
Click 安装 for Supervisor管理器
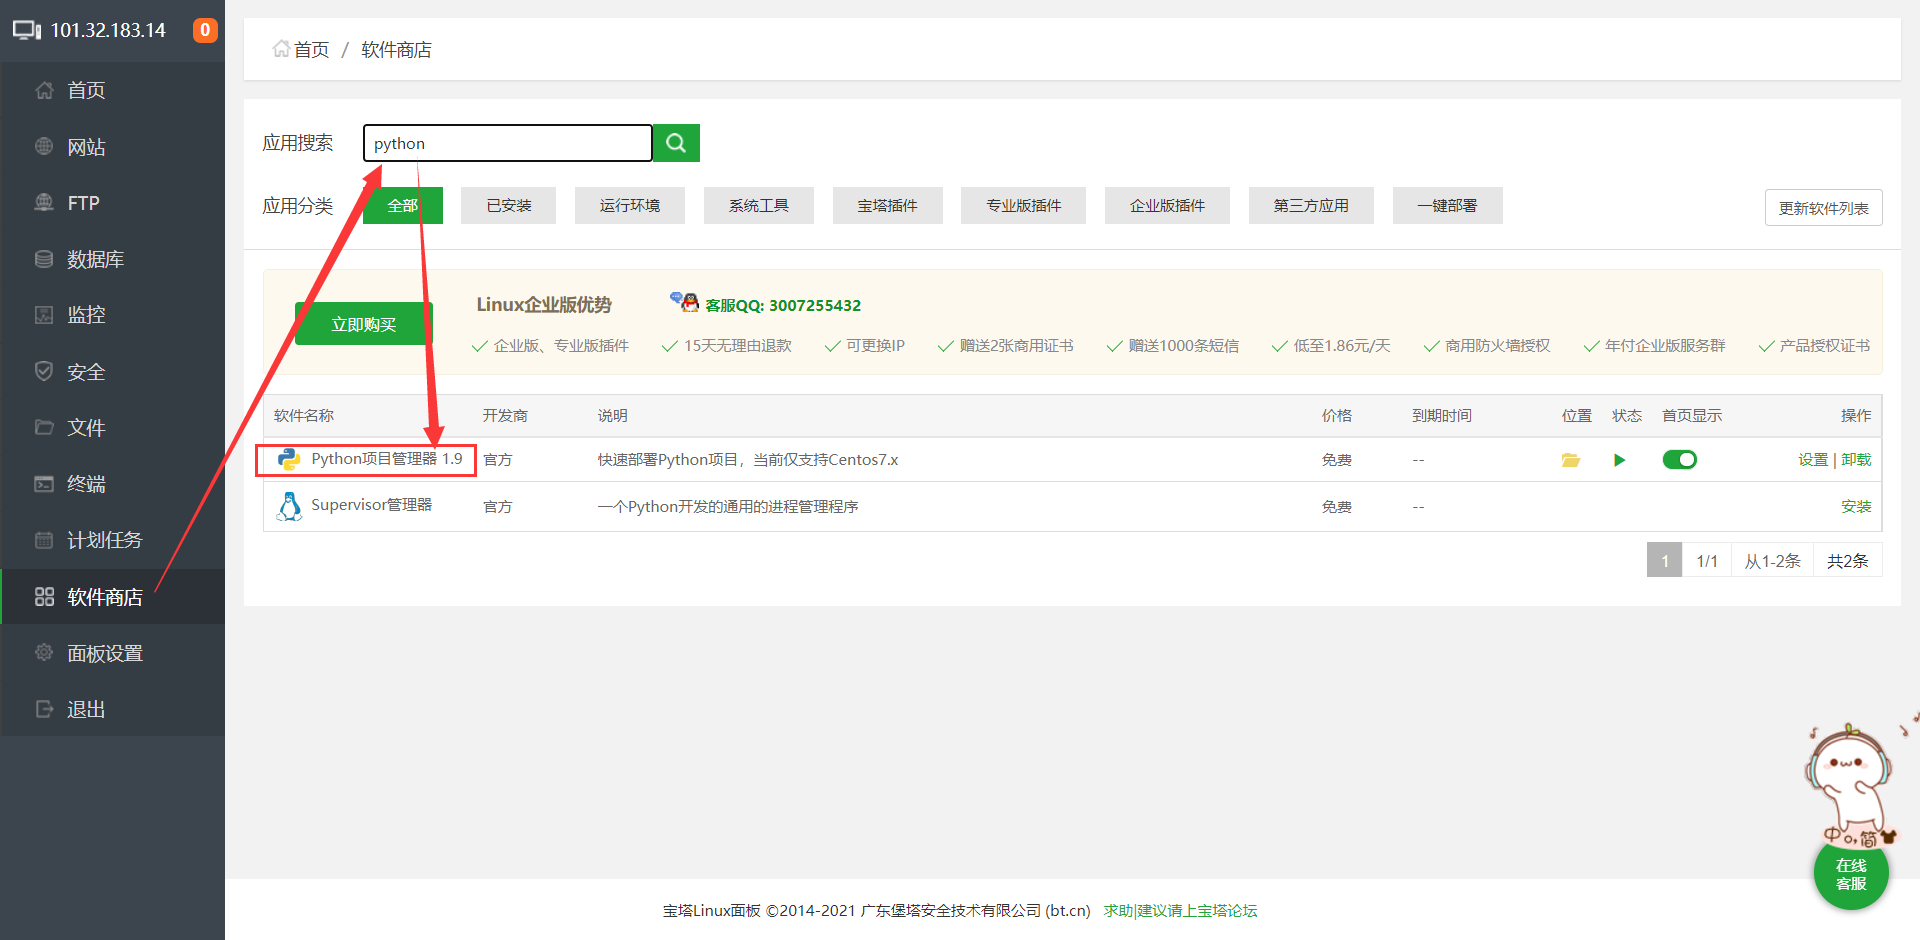pos(1856,507)
